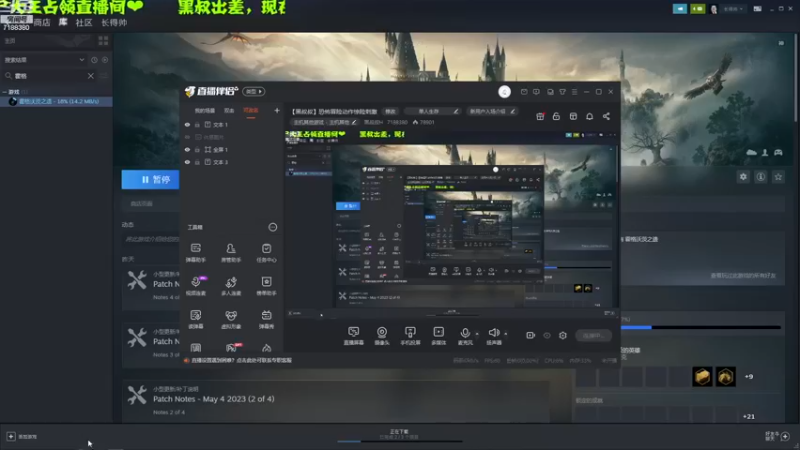Add a new scene with plus button
800x450 pixels.
277,110
